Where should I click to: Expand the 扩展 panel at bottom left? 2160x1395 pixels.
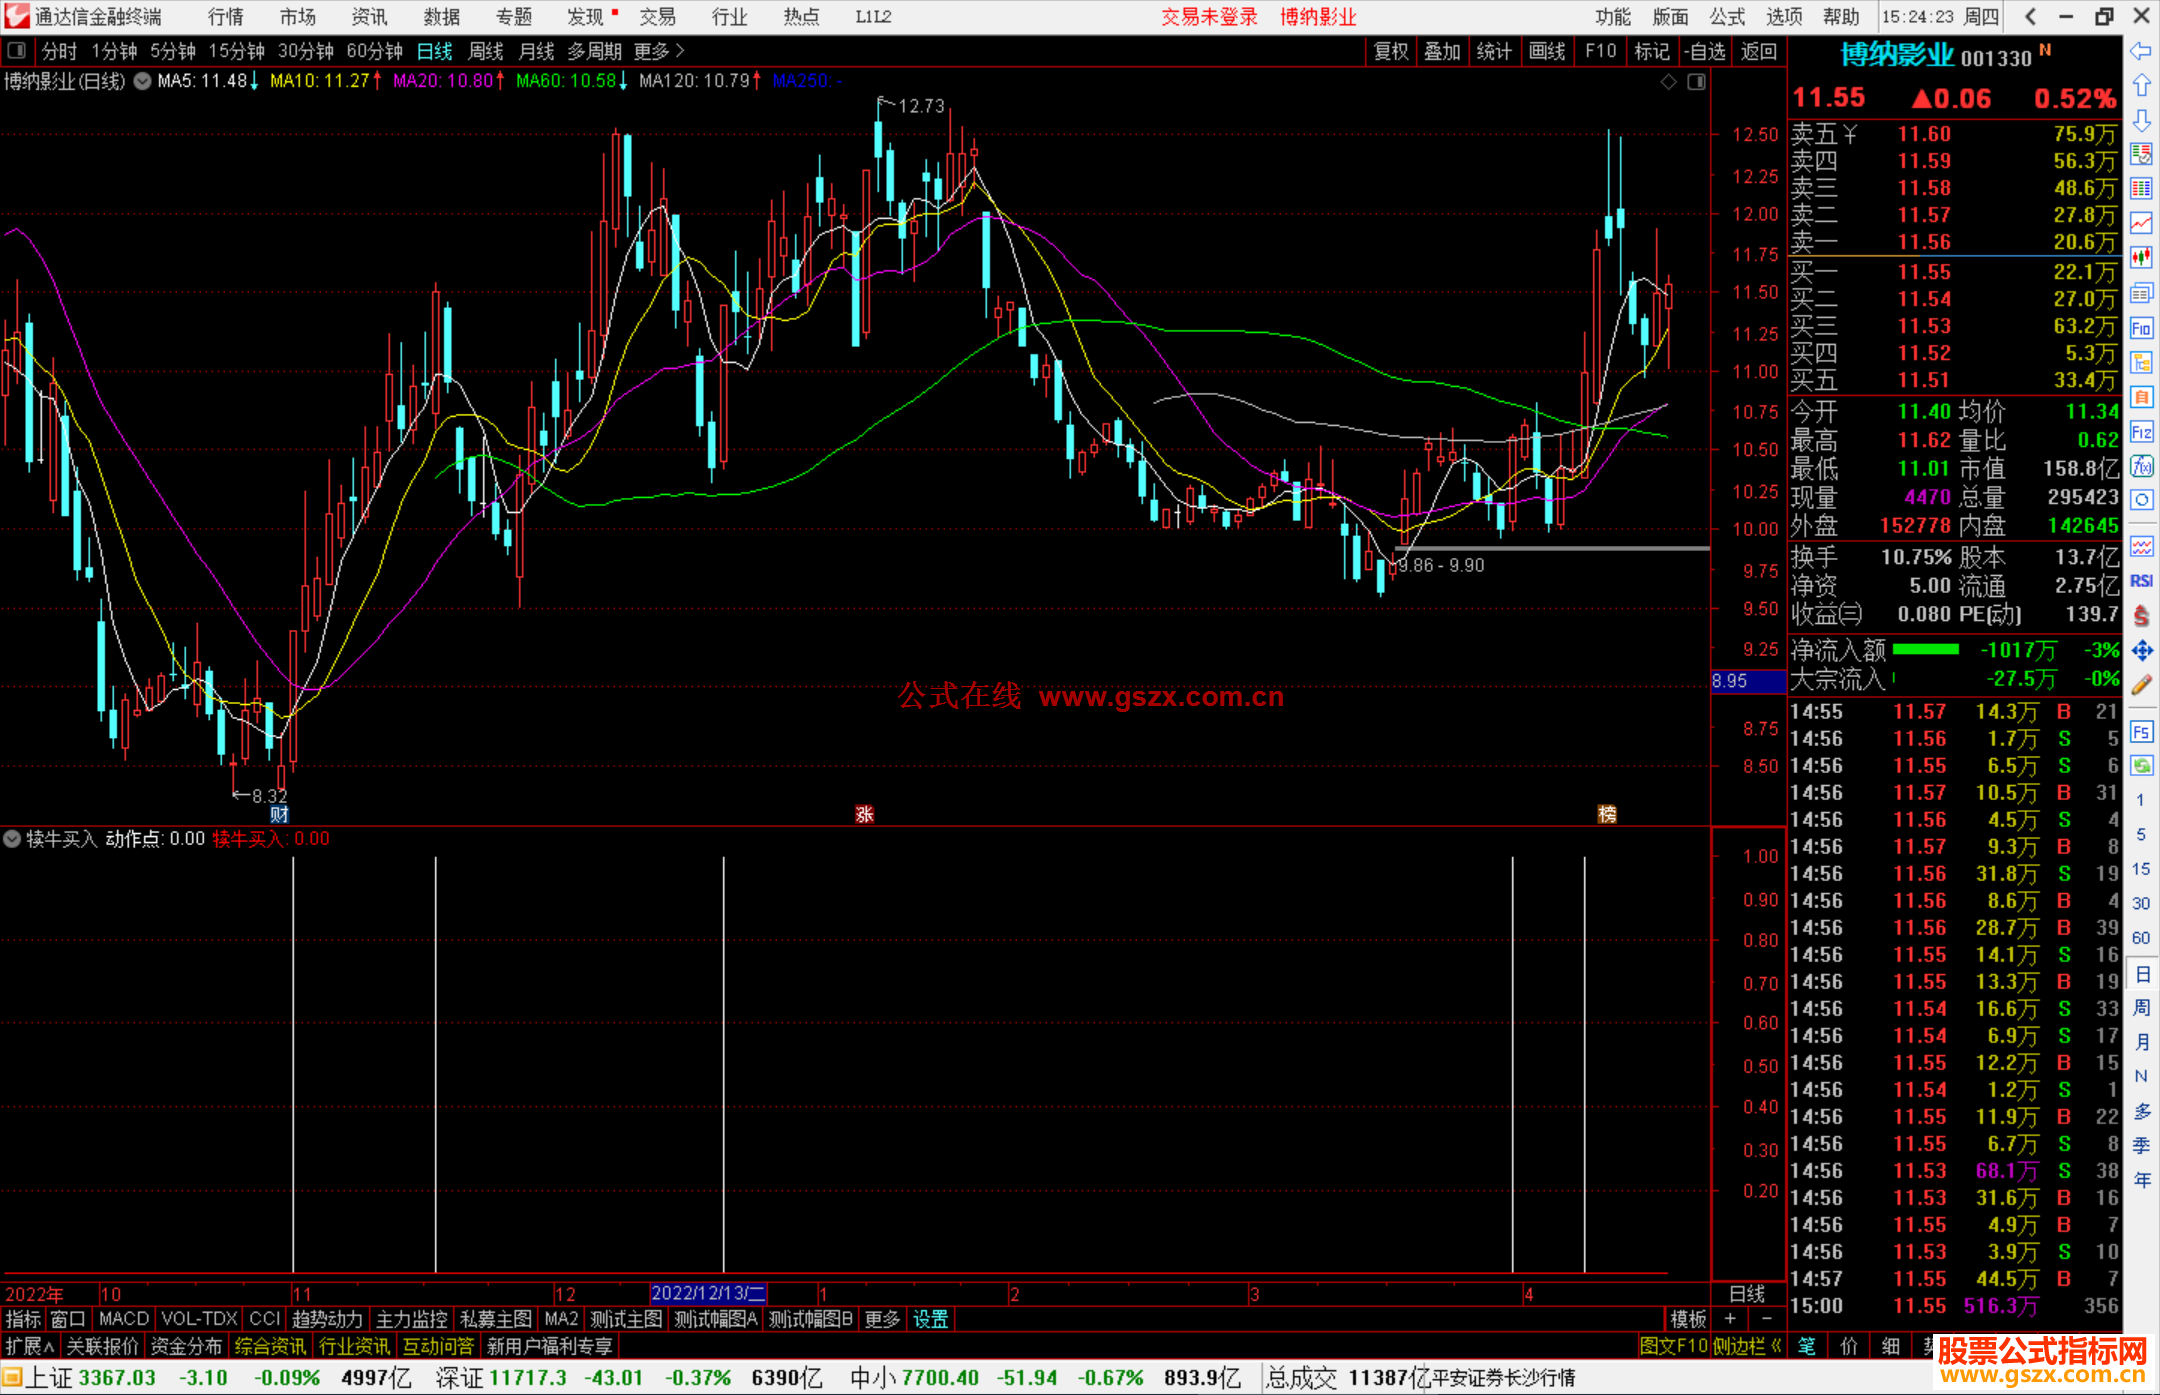[x=30, y=1346]
